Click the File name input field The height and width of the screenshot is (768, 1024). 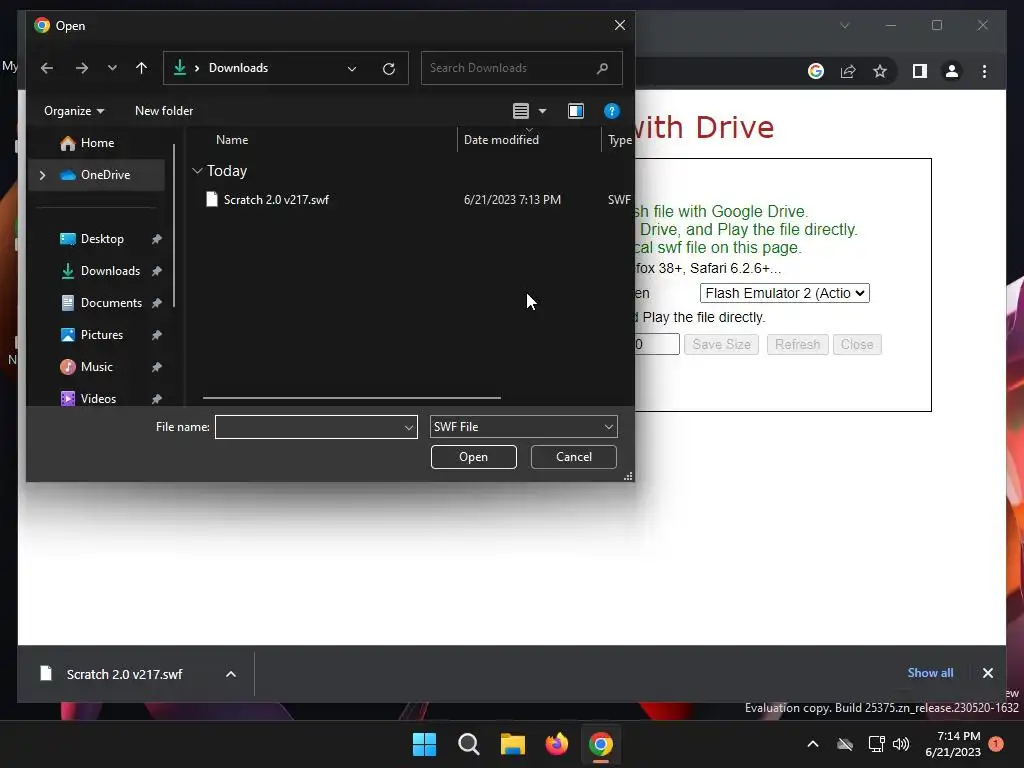pos(308,427)
